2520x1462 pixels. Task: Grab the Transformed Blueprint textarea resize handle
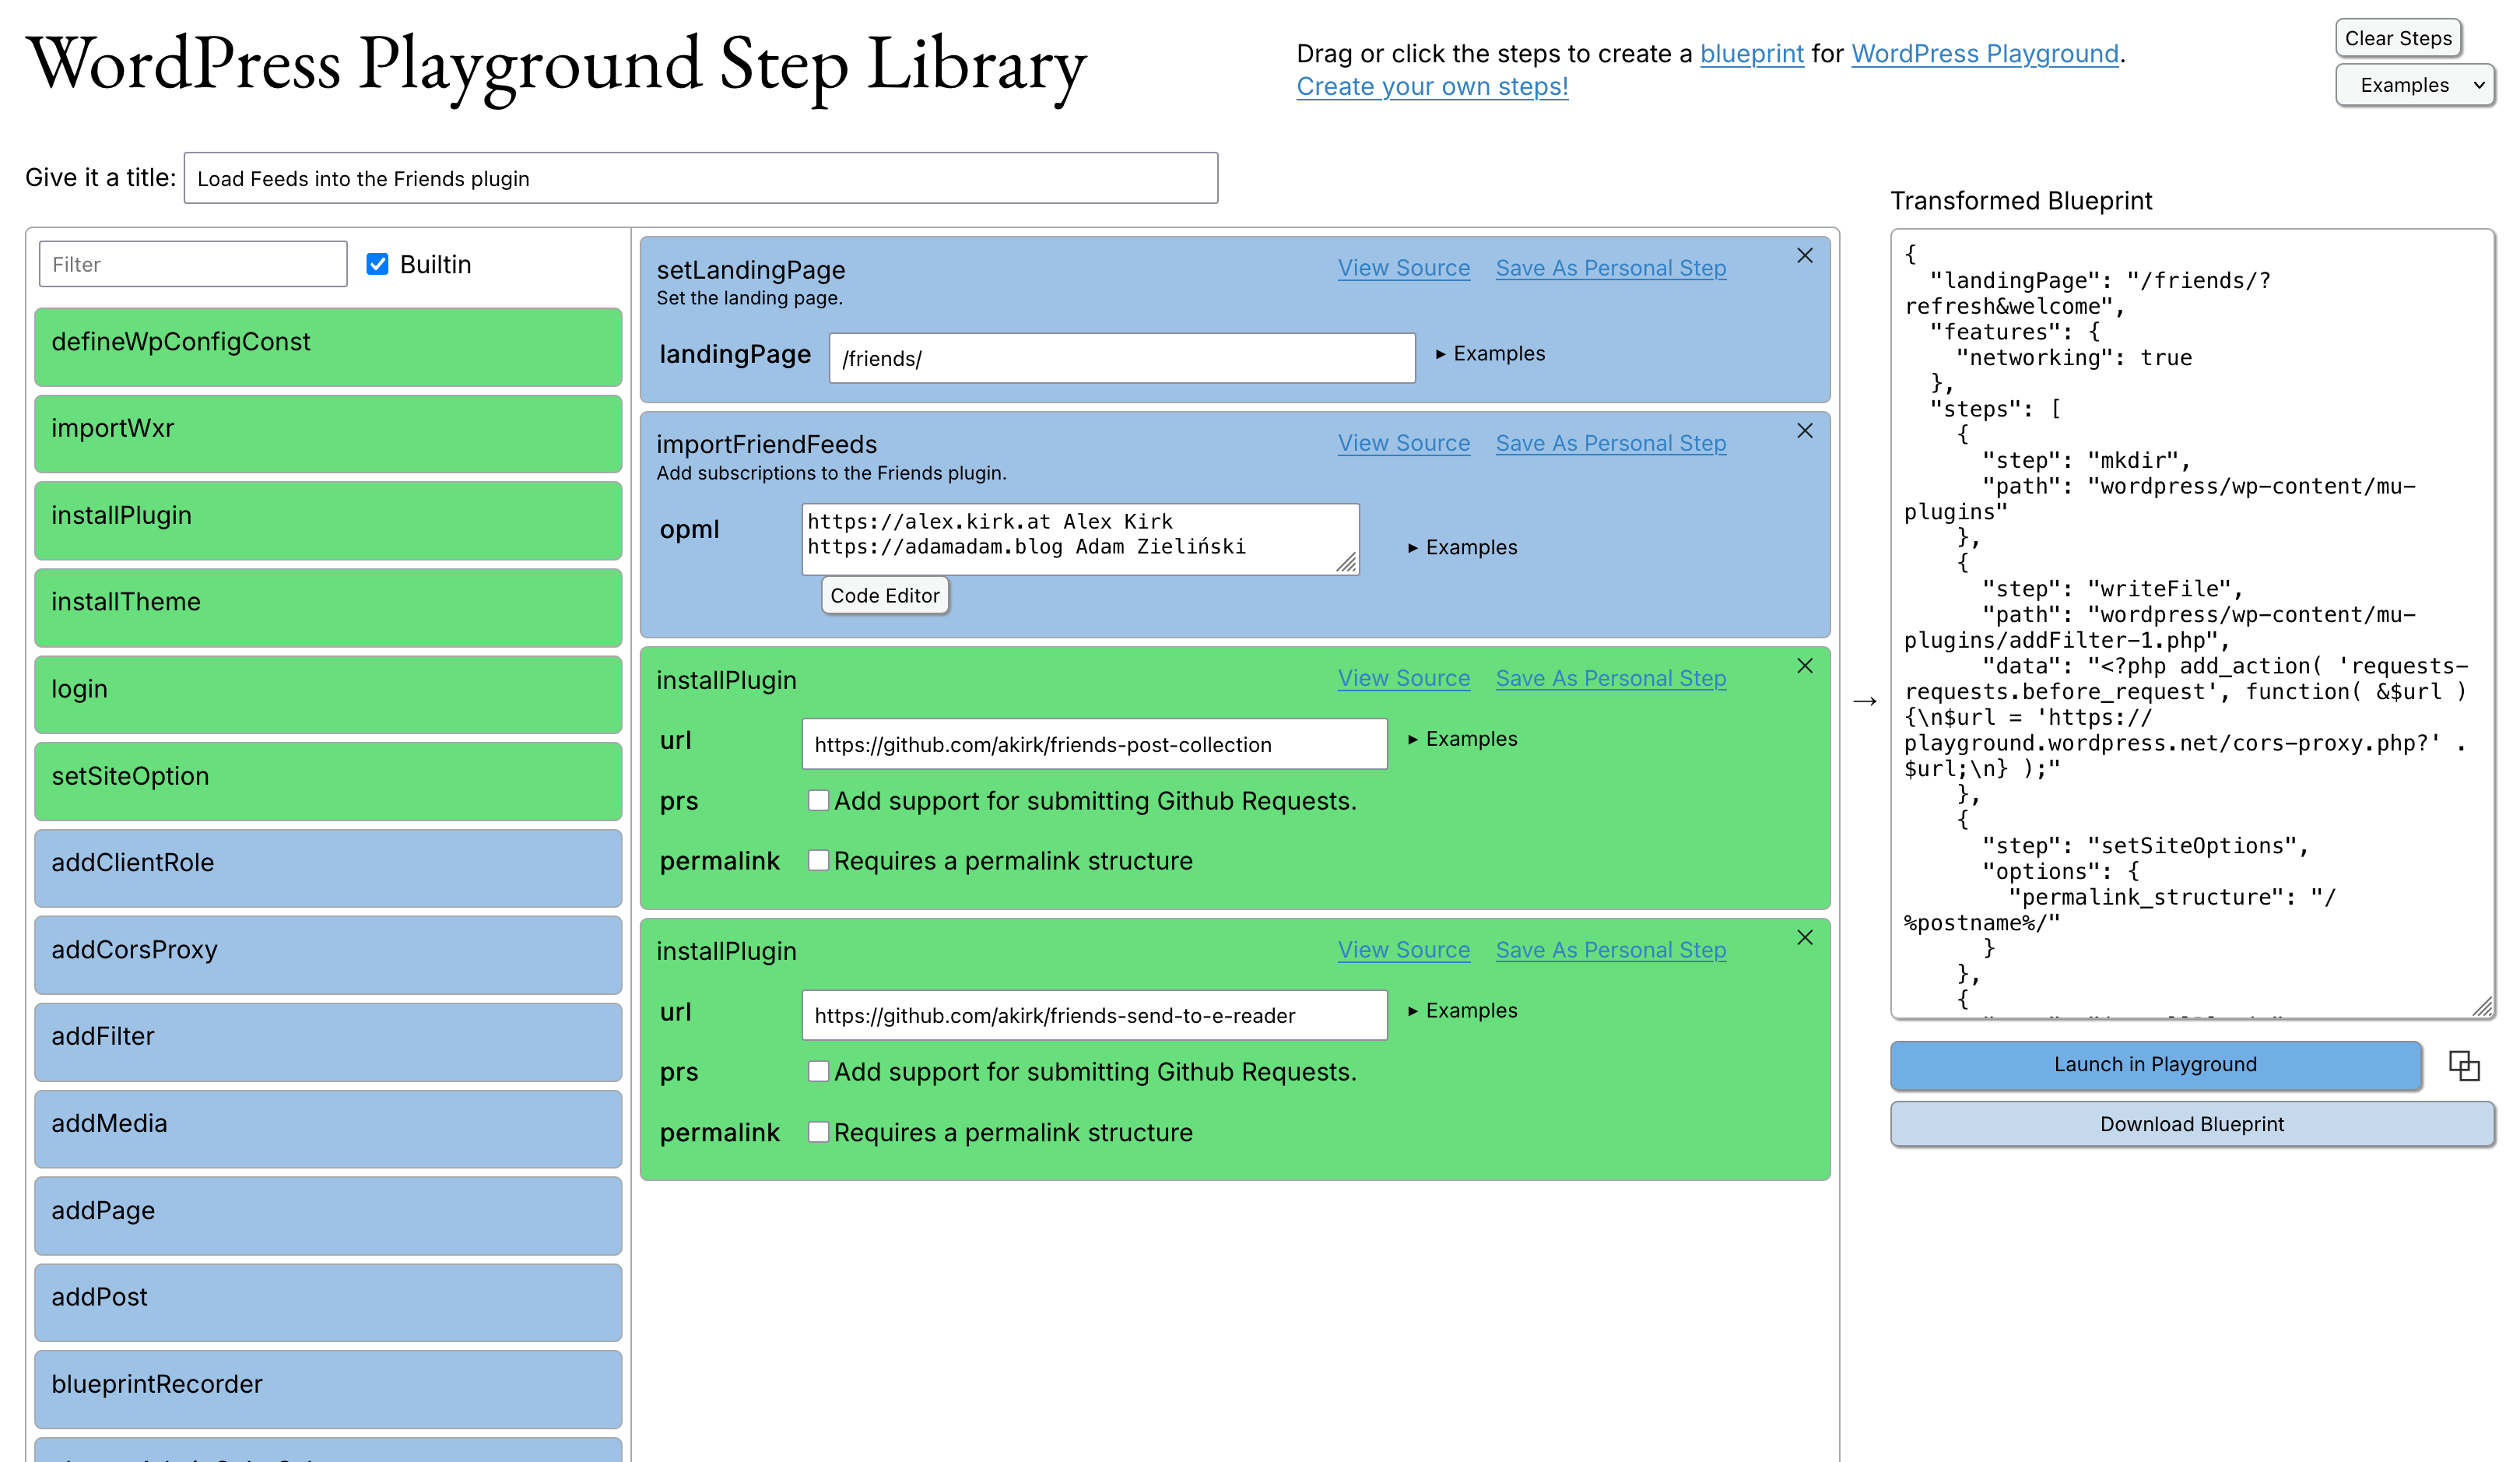tap(2482, 1007)
